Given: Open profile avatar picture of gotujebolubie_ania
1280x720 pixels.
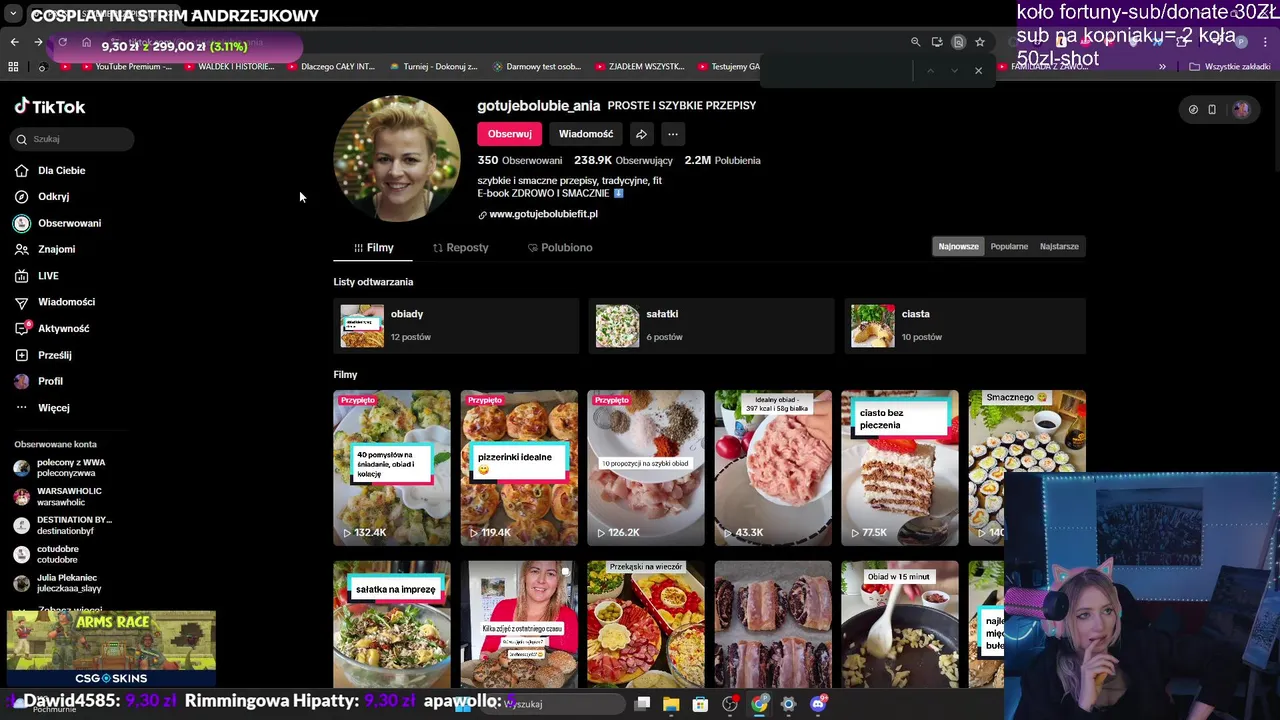Looking at the screenshot, I should point(397,158).
